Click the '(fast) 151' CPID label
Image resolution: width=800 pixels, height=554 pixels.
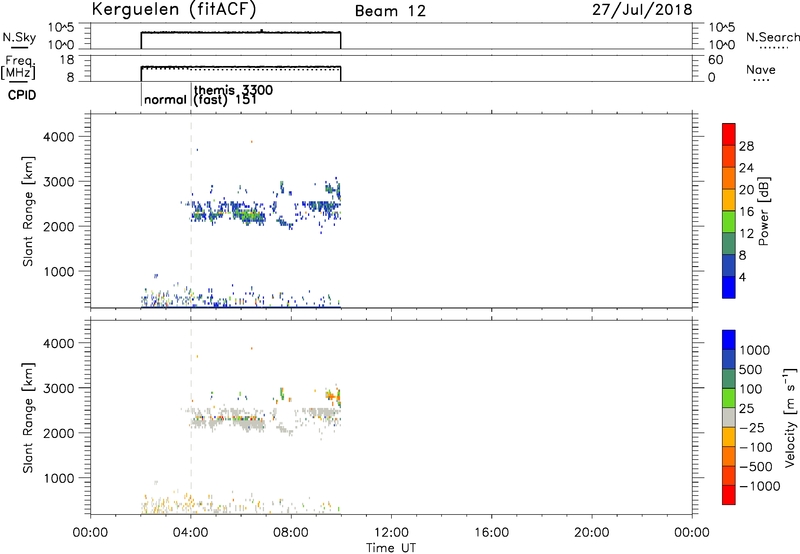225,99
